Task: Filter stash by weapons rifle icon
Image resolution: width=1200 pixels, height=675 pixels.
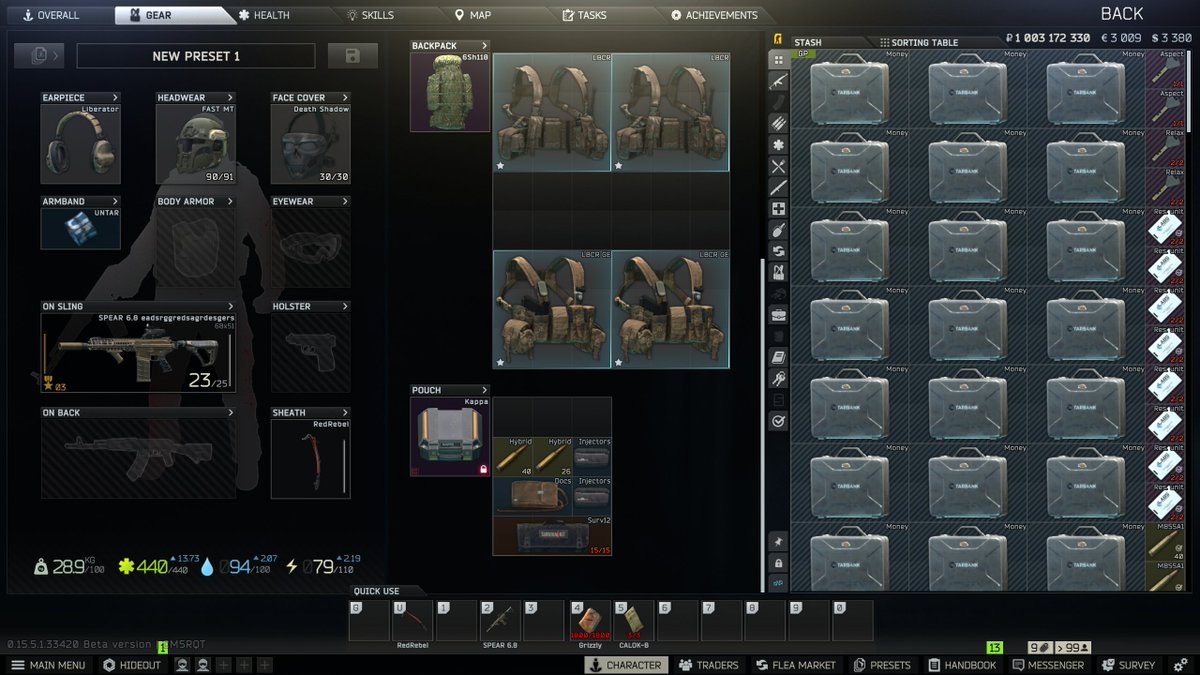Action: [778, 81]
